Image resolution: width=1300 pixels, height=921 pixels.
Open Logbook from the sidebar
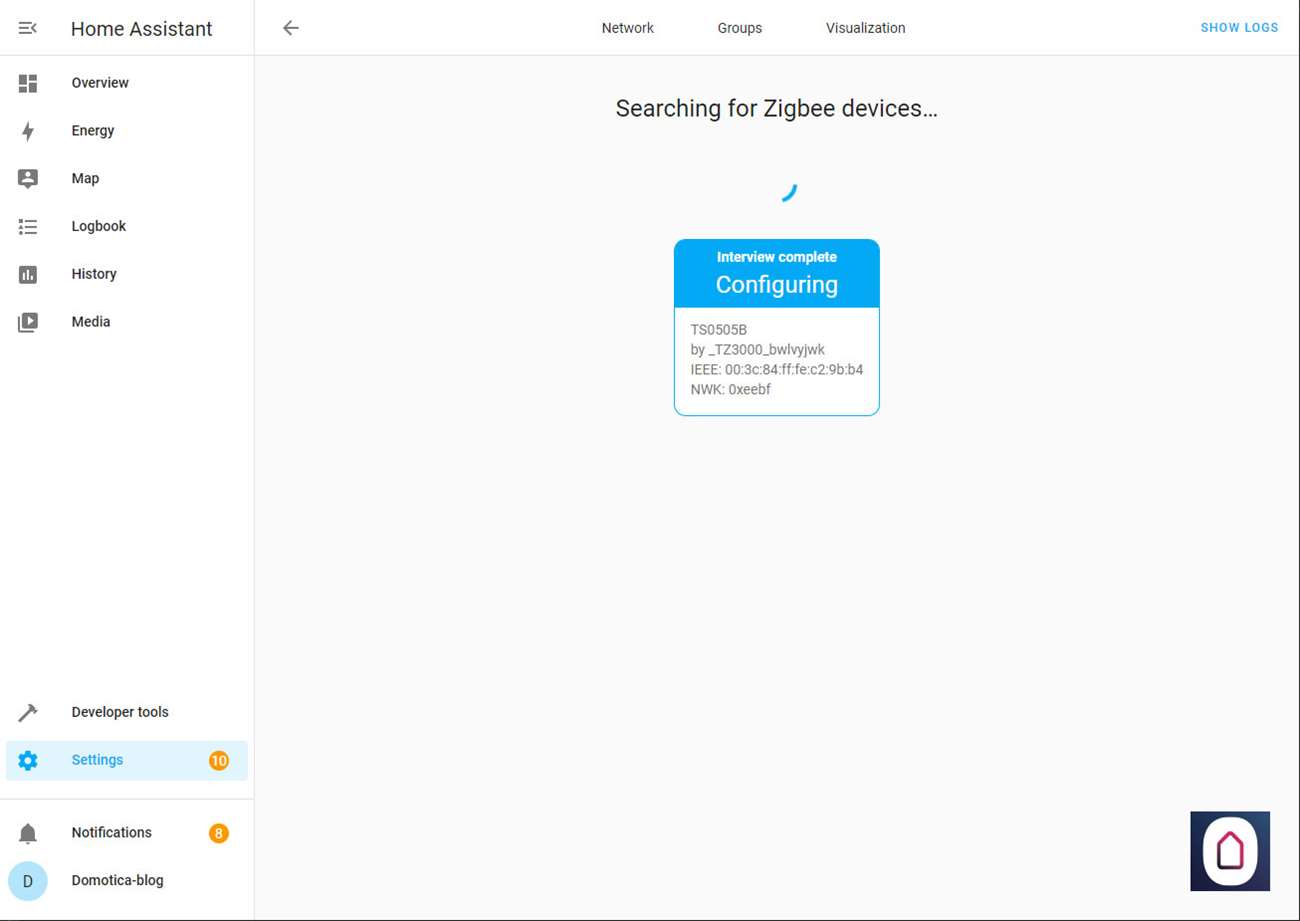pos(127,227)
